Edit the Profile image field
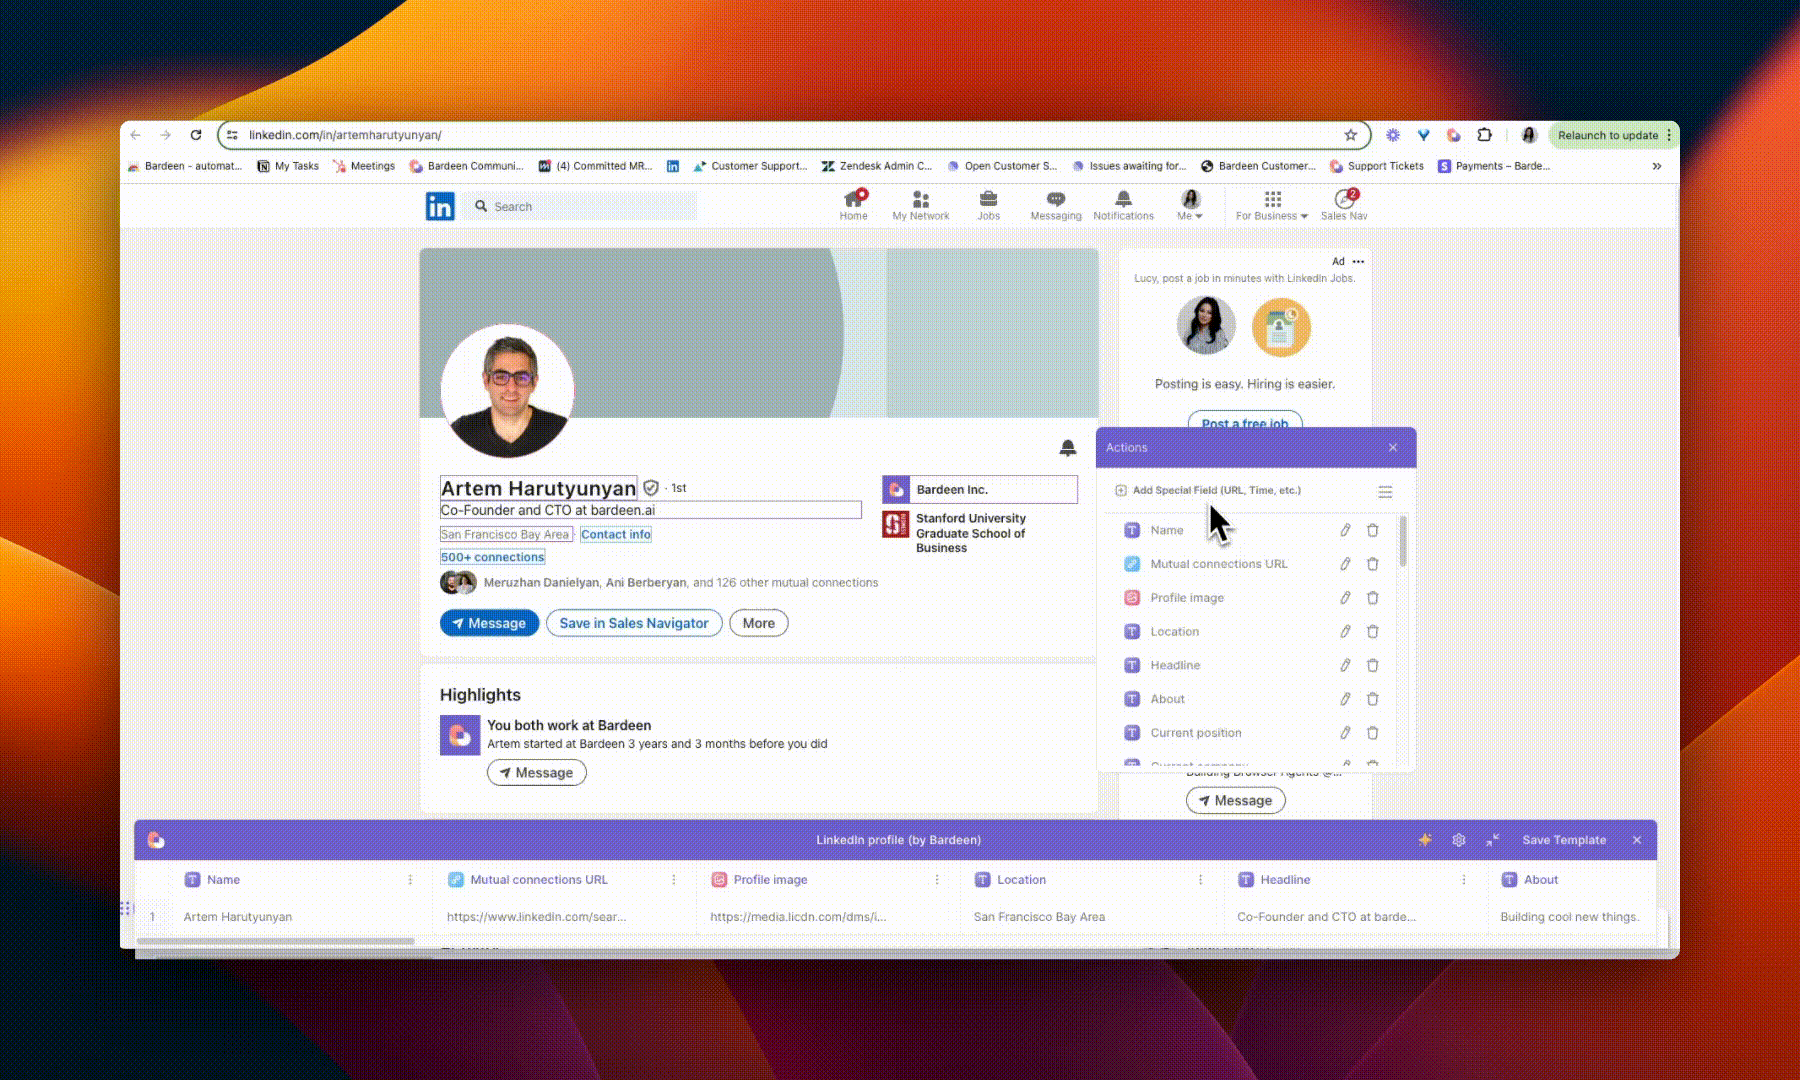The height and width of the screenshot is (1080, 1800). [x=1345, y=598]
